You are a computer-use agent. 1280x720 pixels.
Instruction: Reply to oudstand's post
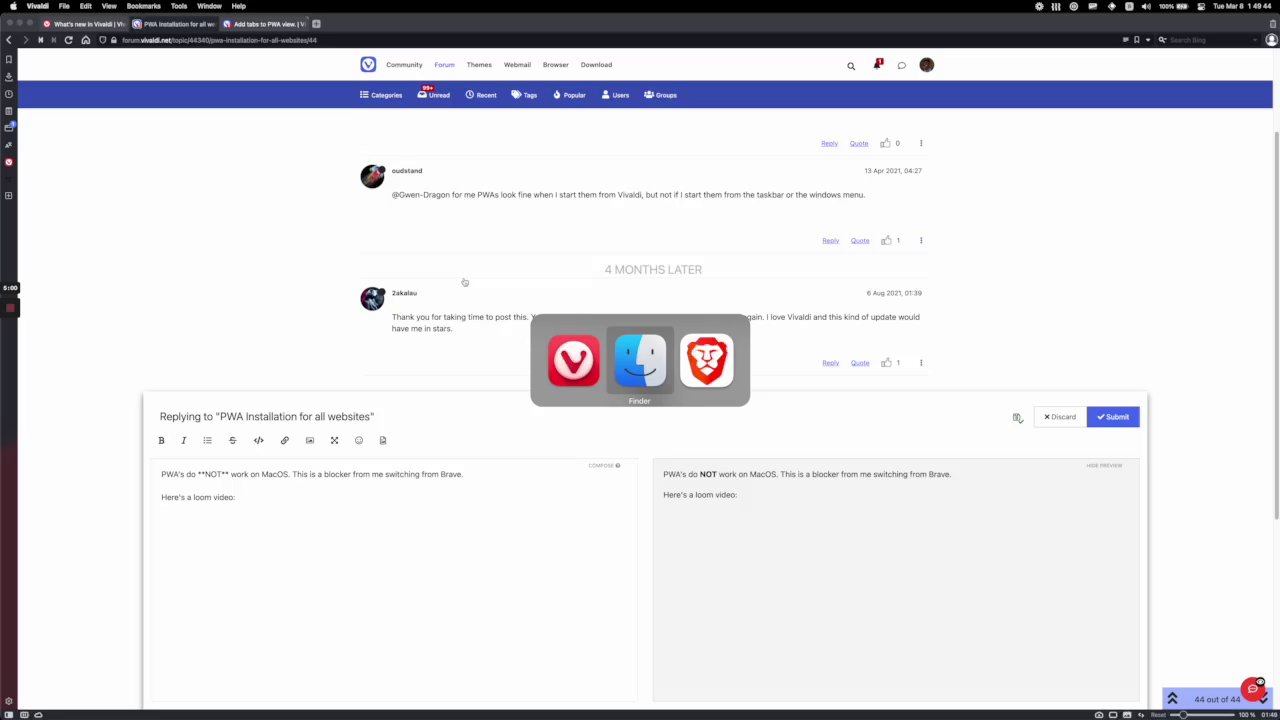[x=830, y=241]
